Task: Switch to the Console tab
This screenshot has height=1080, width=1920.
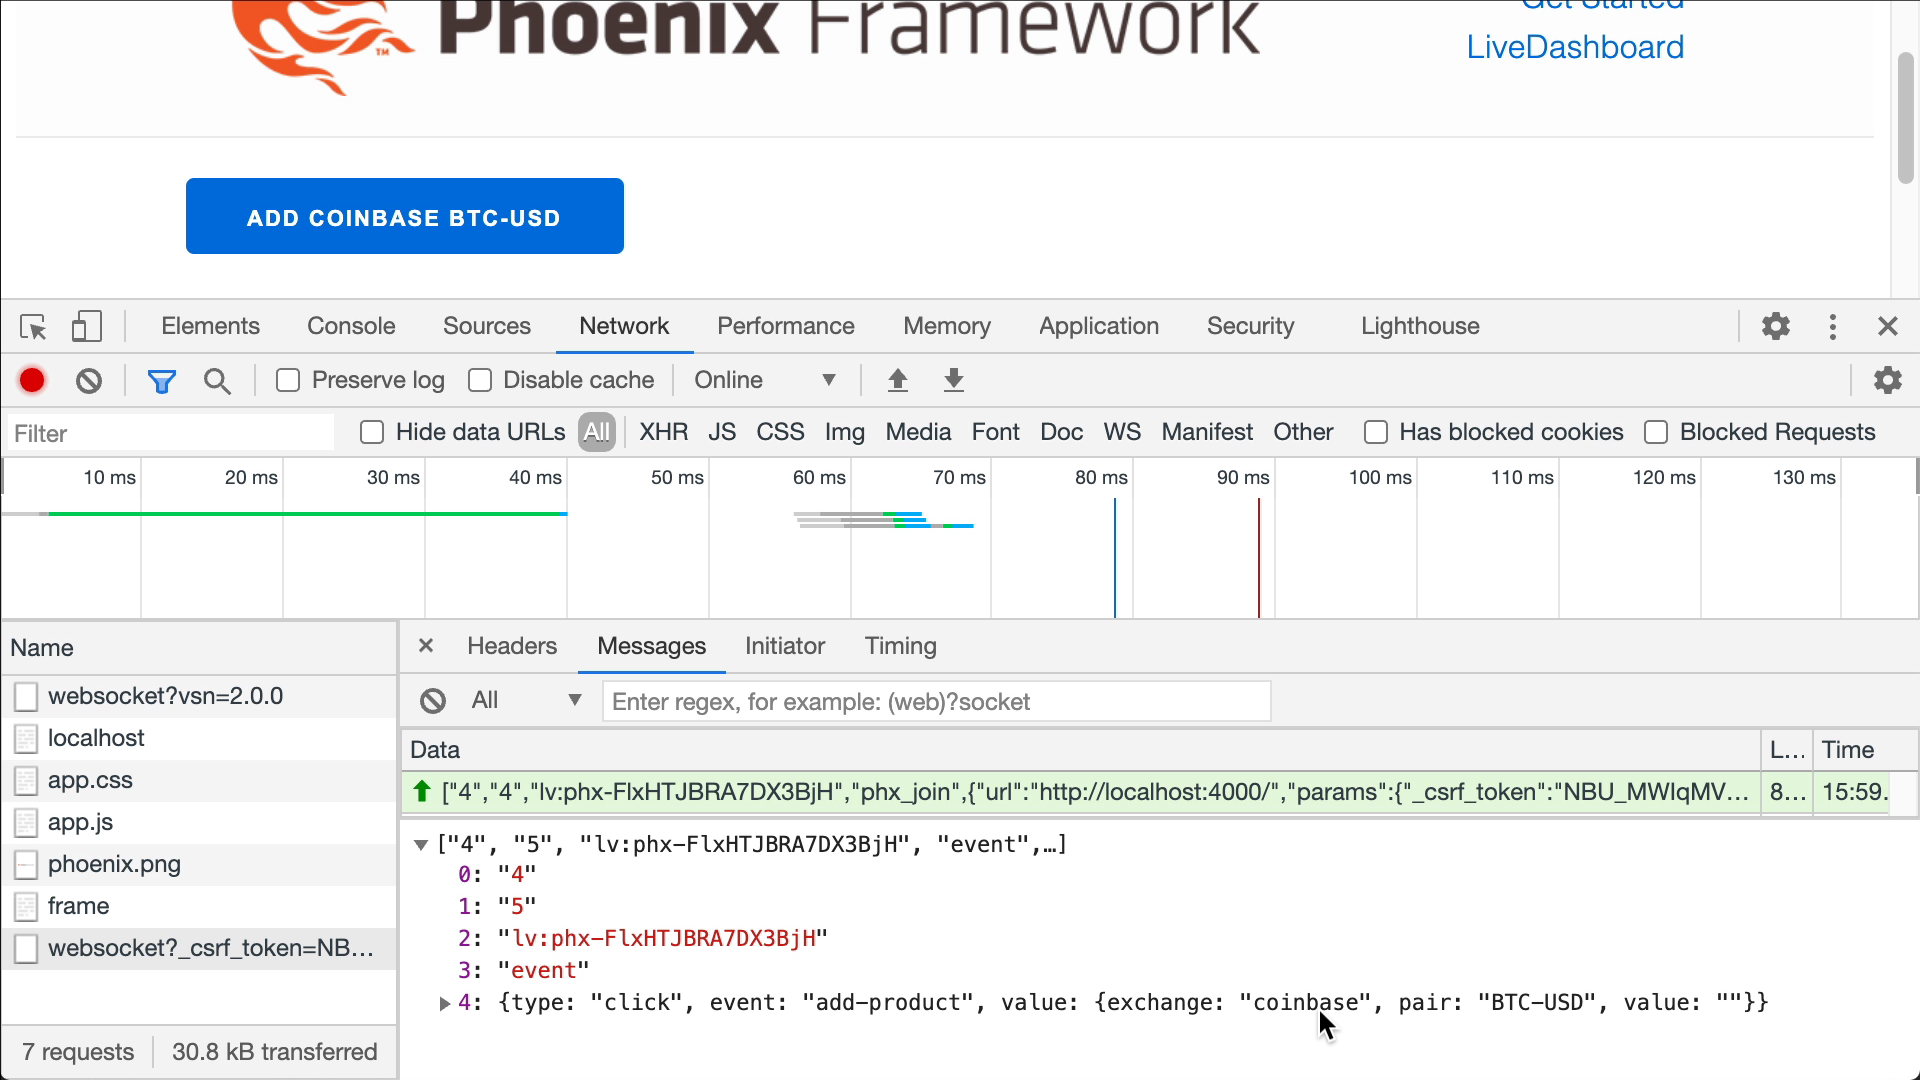Action: click(x=351, y=326)
